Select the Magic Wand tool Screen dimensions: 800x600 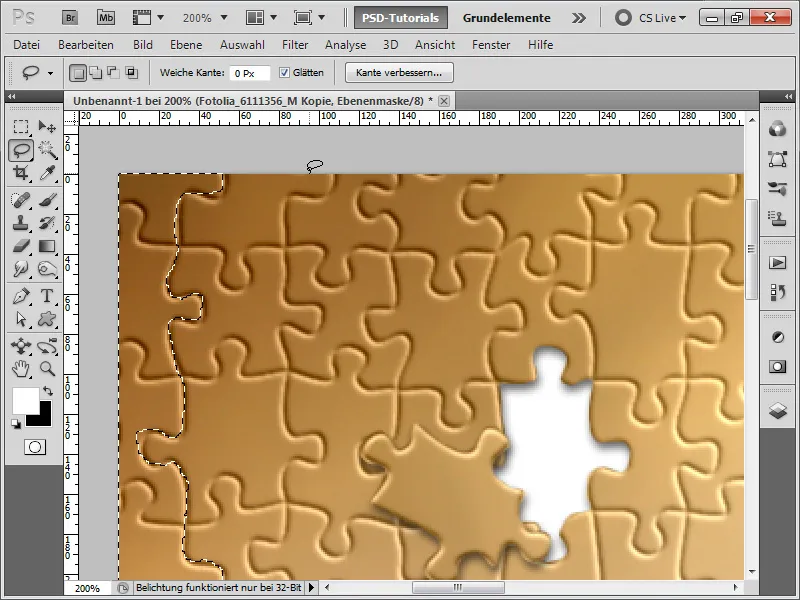pos(47,150)
